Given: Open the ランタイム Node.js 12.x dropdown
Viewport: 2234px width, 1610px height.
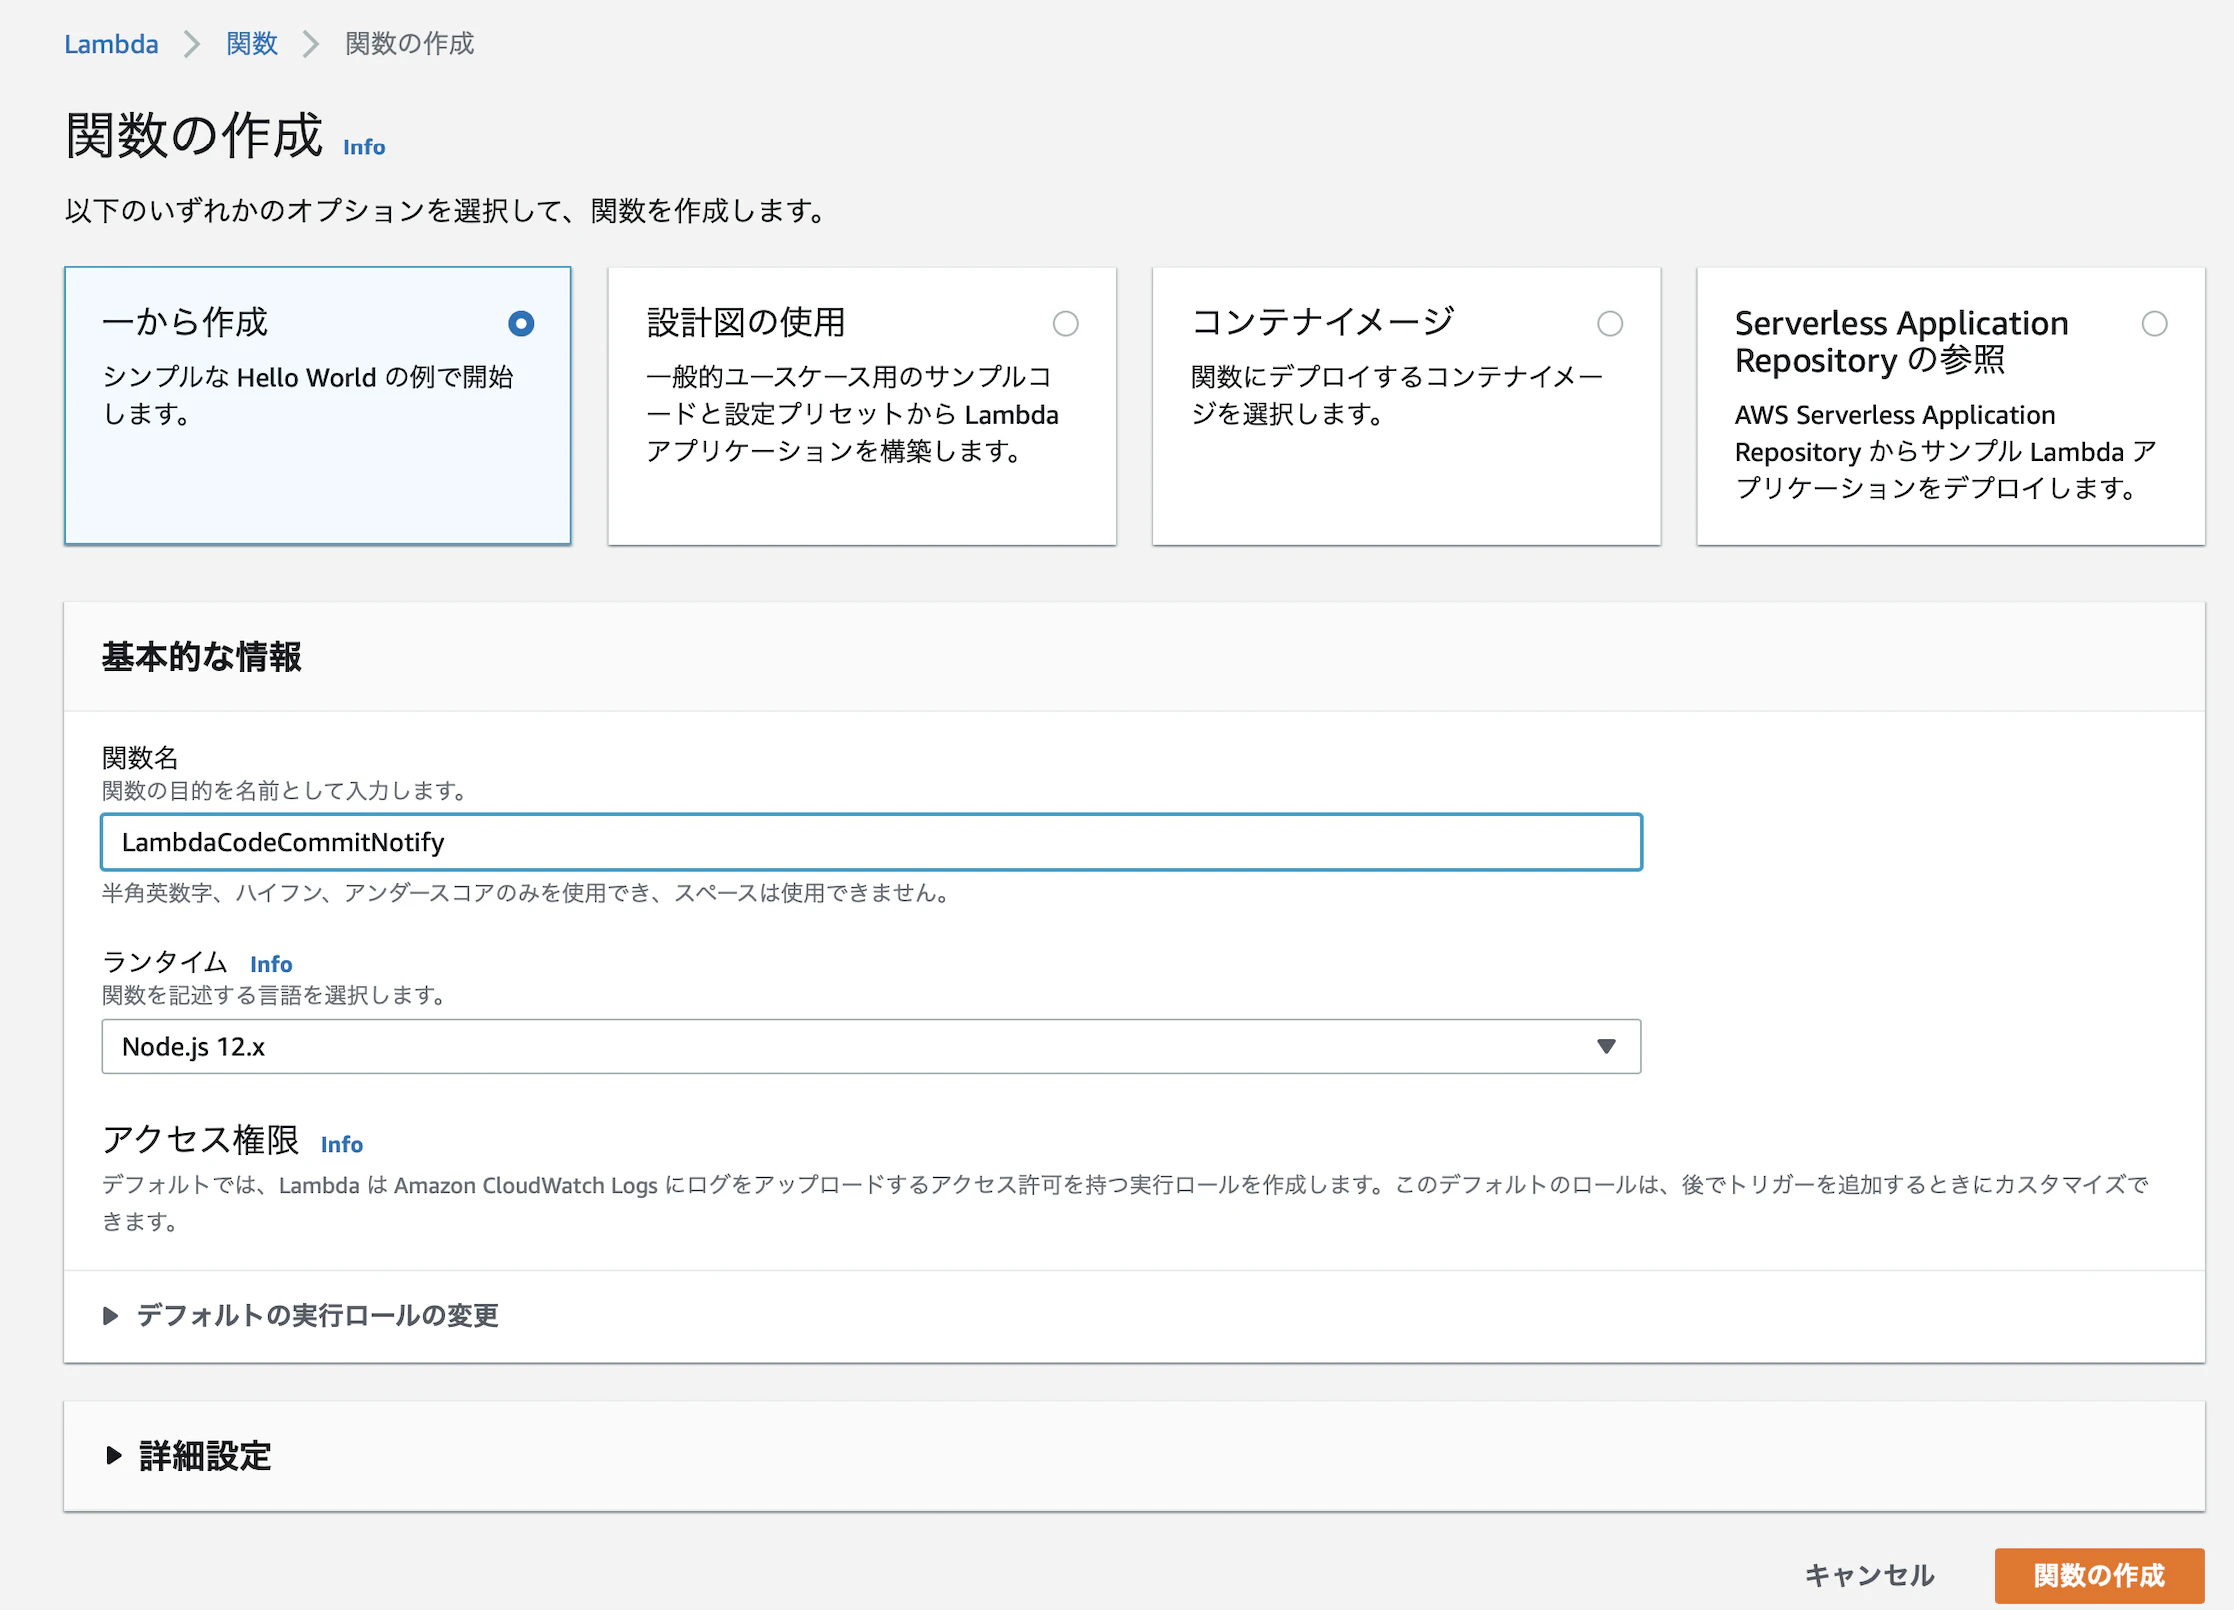Looking at the screenshot, I should (871, 1046).
